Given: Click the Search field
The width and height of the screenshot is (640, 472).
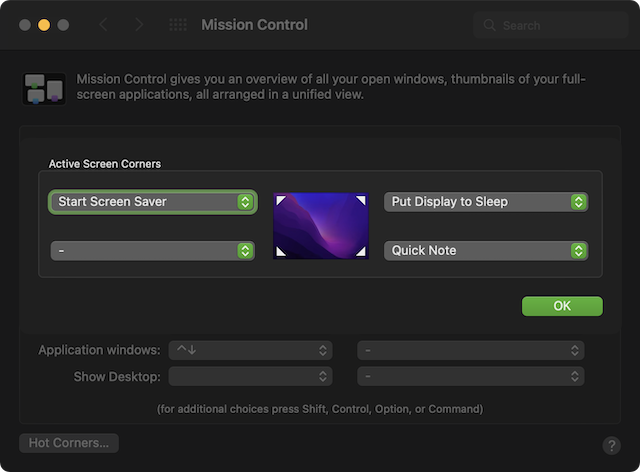Looking at the screenshot, I should pos(551,25).
